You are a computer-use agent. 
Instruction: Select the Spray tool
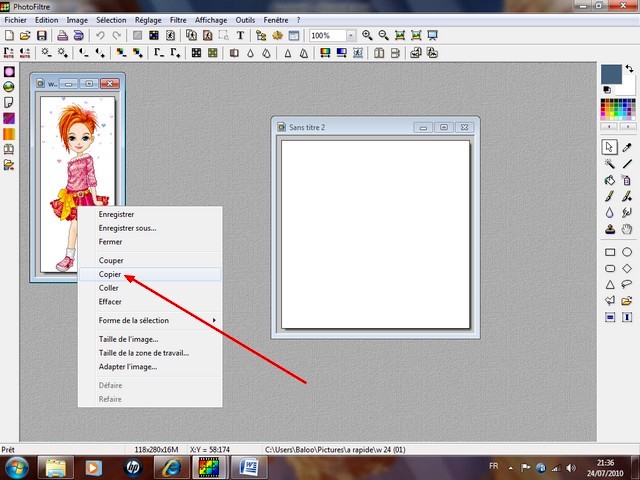[x=627, y=180]
